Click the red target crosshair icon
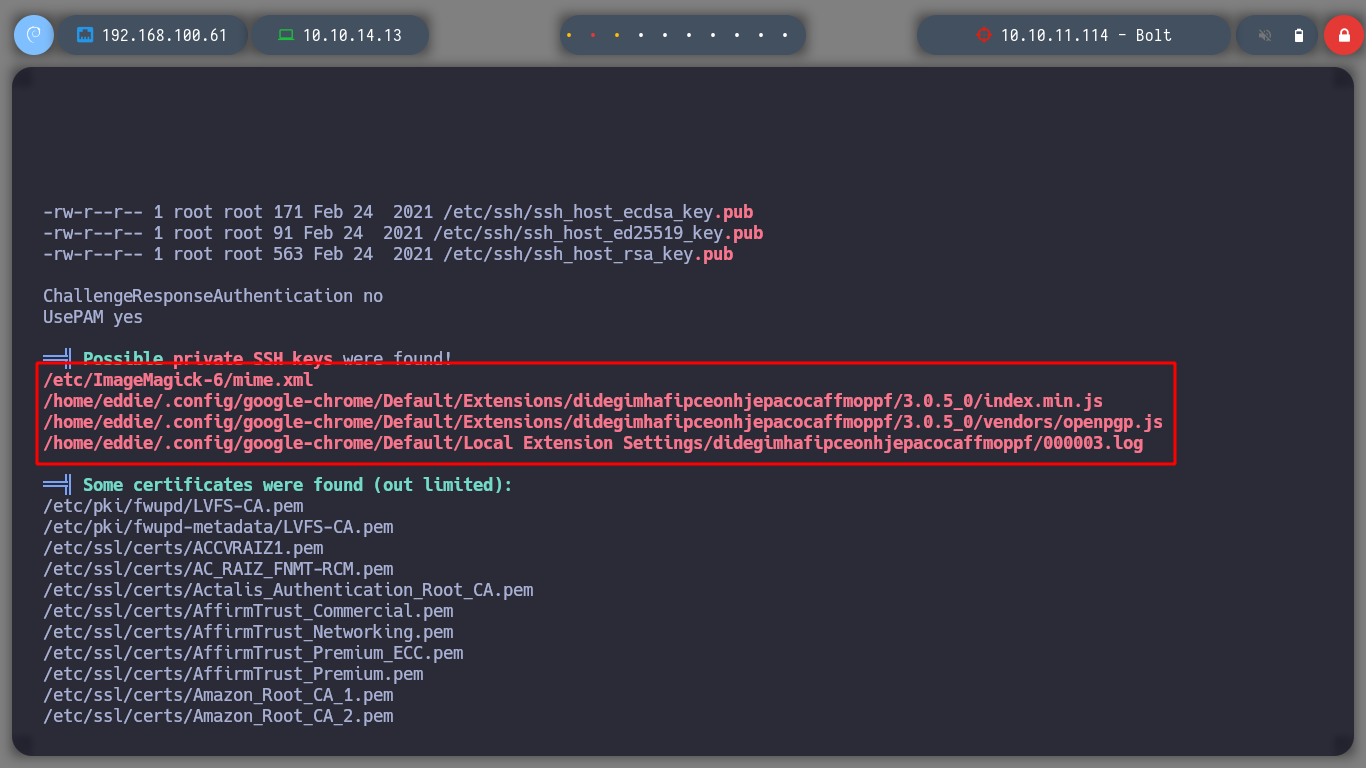 tap(983, 35)
